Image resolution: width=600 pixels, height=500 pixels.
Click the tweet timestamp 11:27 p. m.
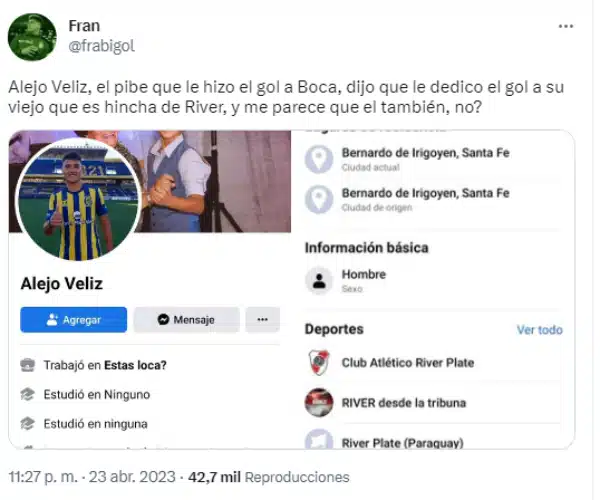[42, 477]
